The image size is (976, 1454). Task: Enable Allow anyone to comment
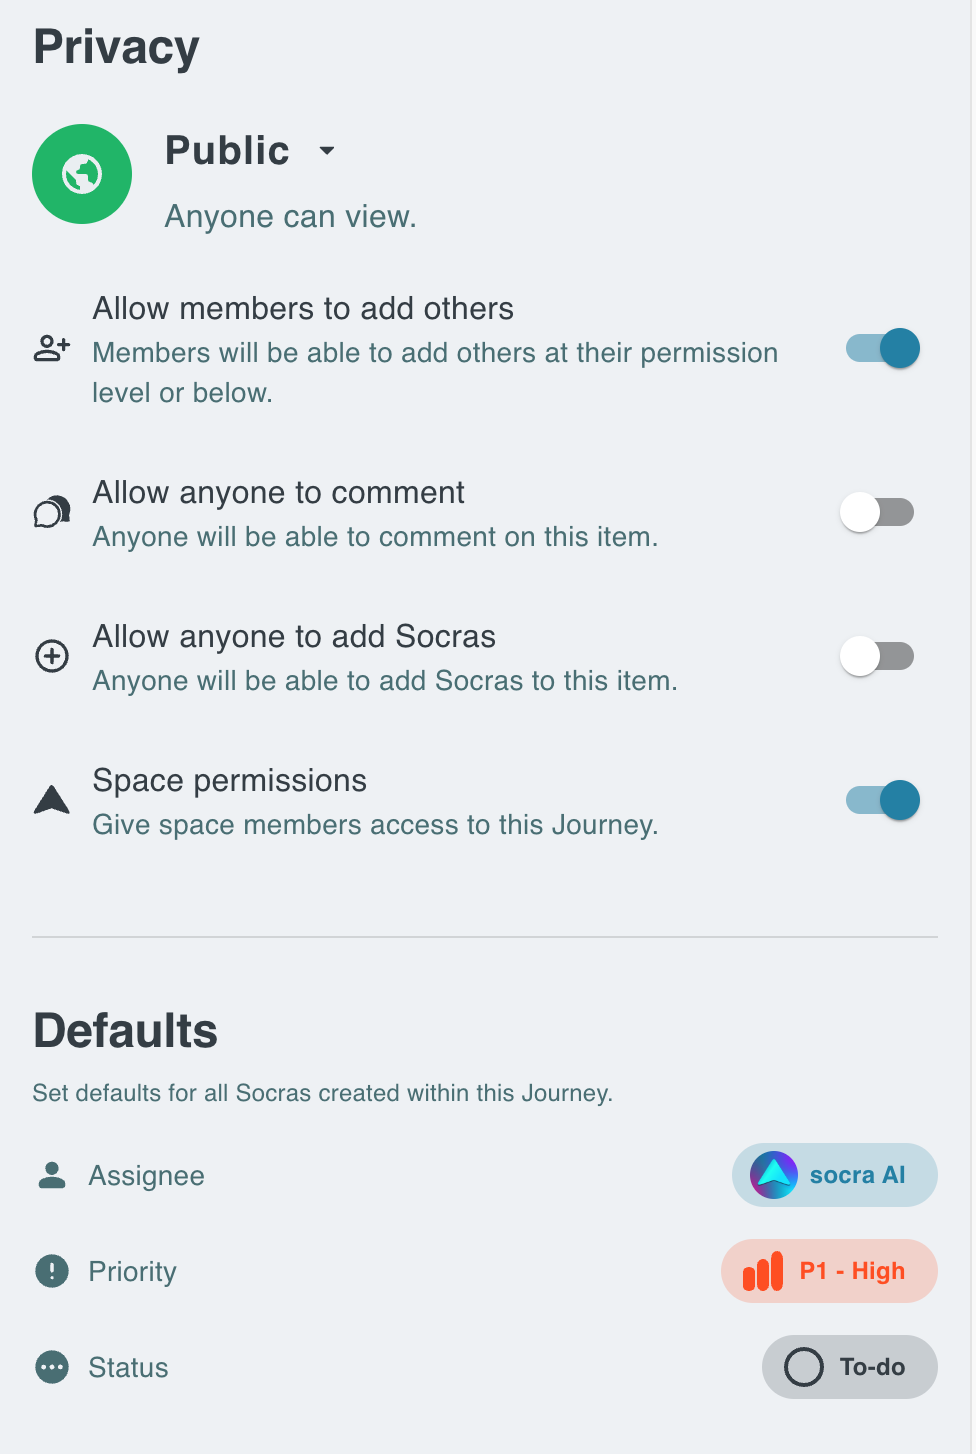[877, 512]
